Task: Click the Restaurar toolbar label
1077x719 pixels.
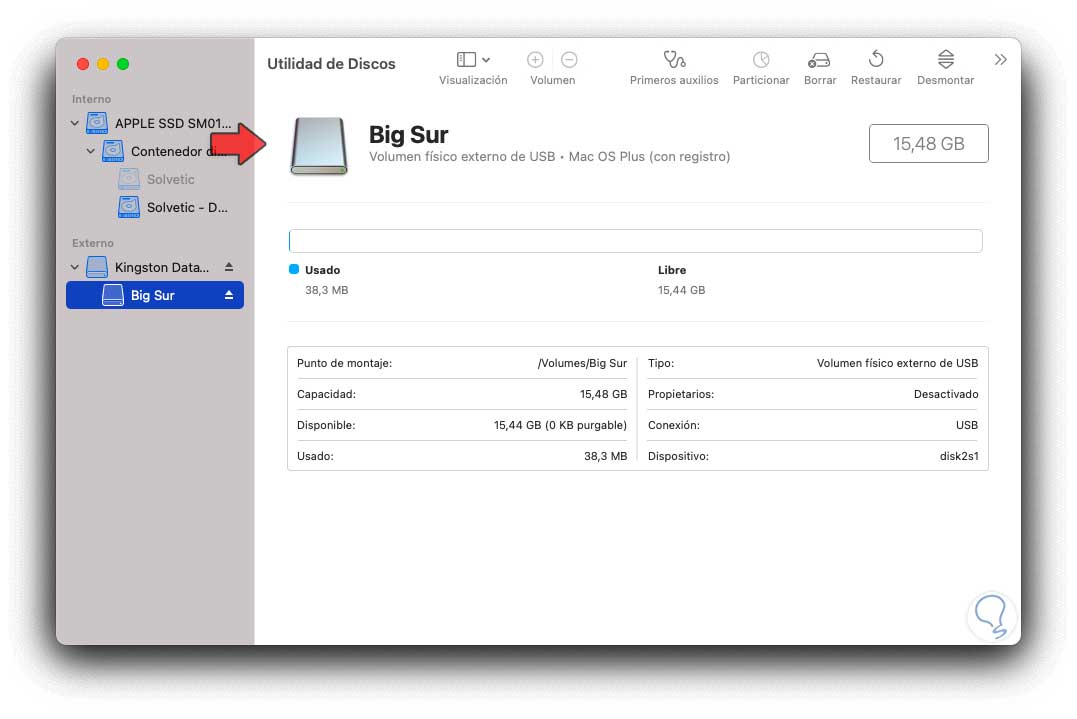Action: (x=876, y=80)
